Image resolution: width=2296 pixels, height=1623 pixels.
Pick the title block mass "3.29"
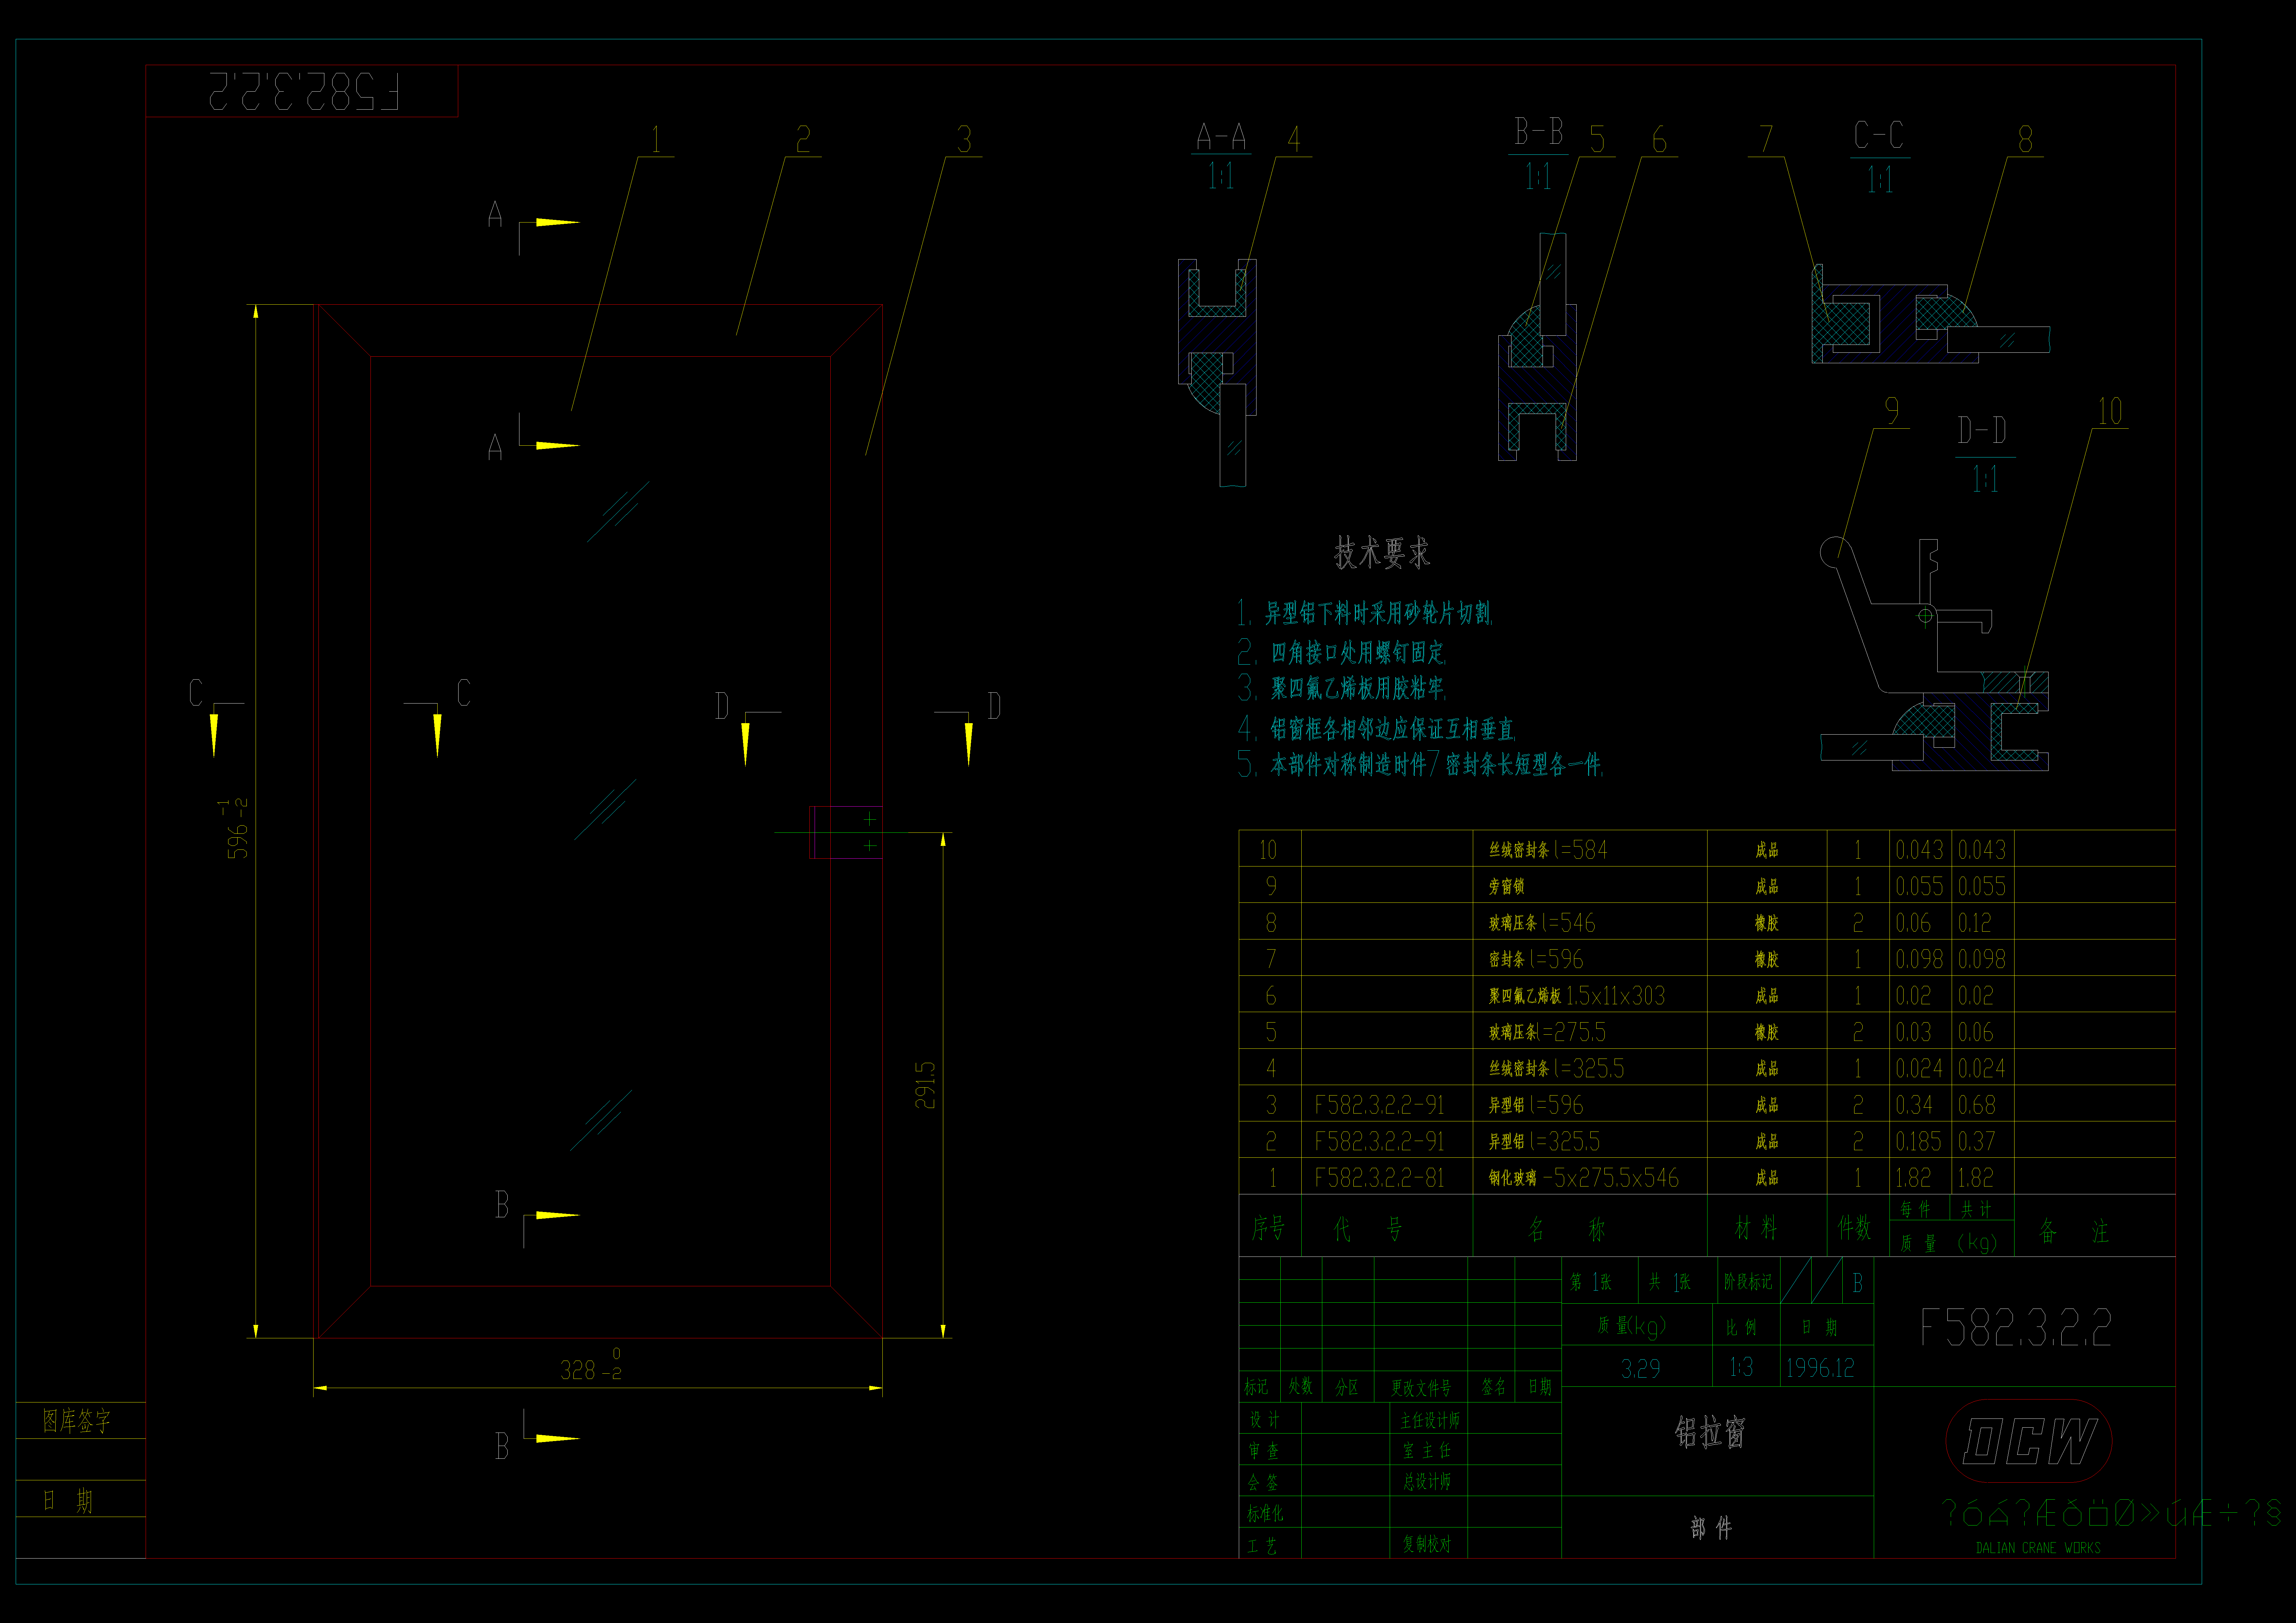click(1640, 1369)
